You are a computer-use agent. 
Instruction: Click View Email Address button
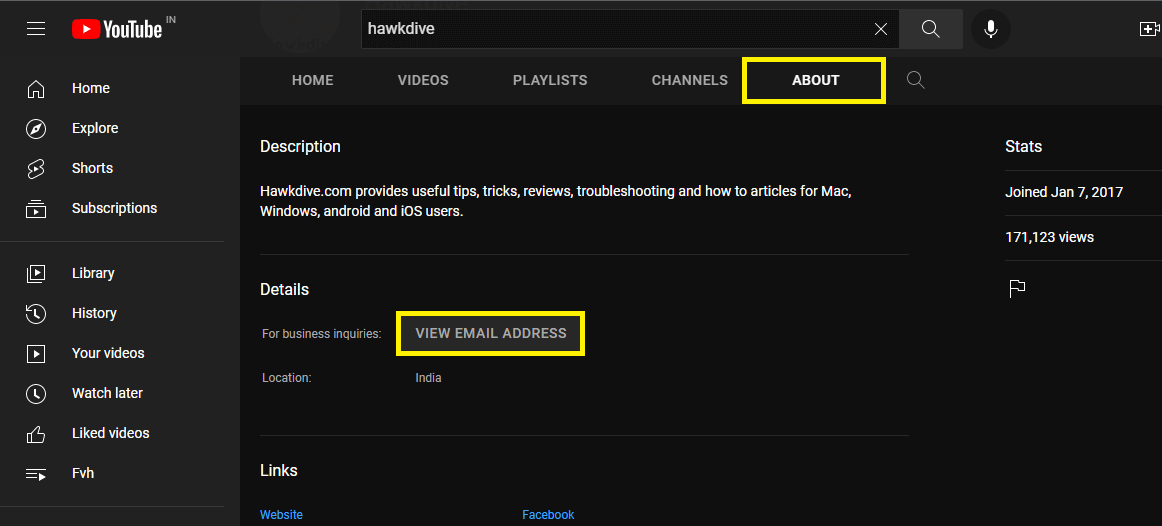491,333
